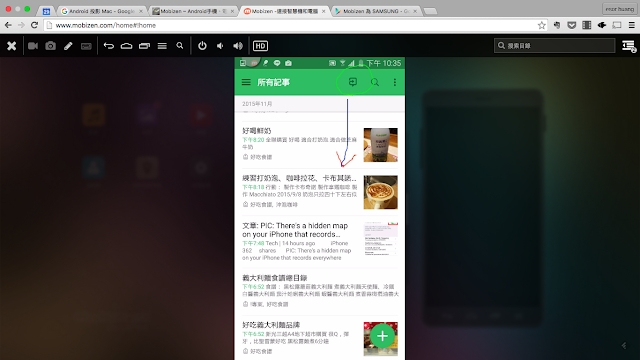The image size is (640, 360).
Task: Open the 好喝鮮奶 note
Action: point(320,144)
